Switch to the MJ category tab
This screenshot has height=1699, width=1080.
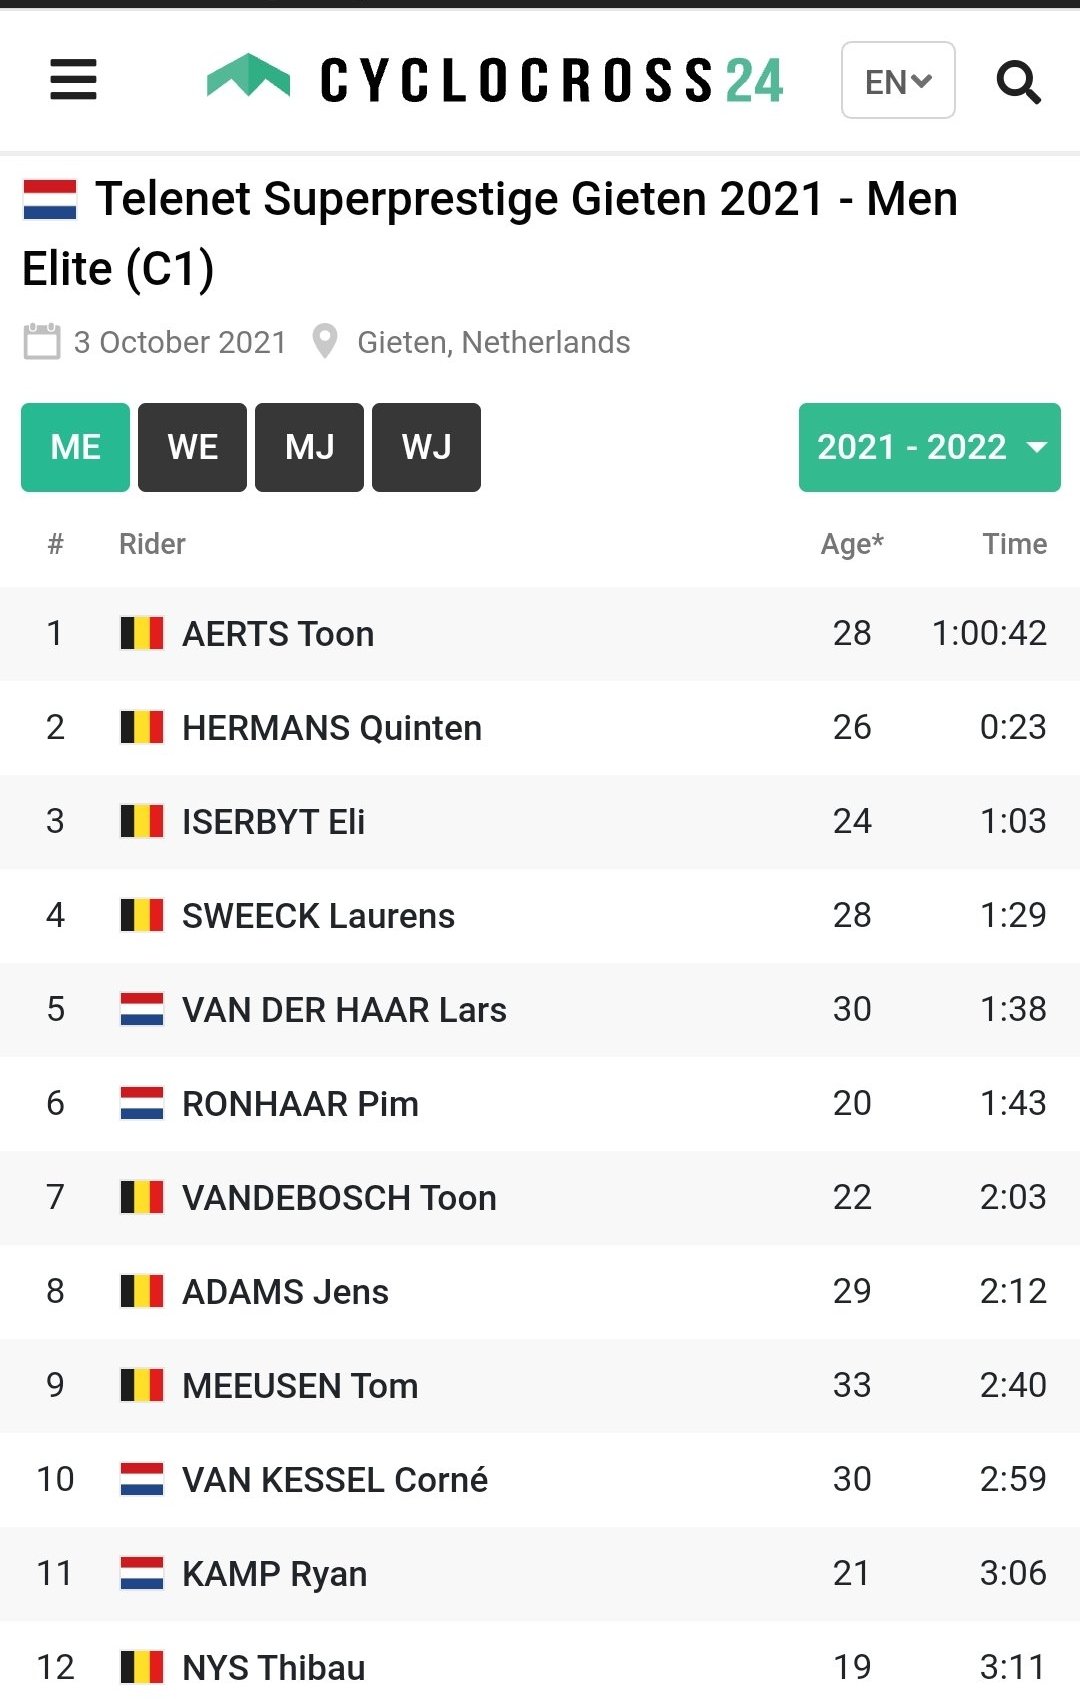(x=309, y=447)
